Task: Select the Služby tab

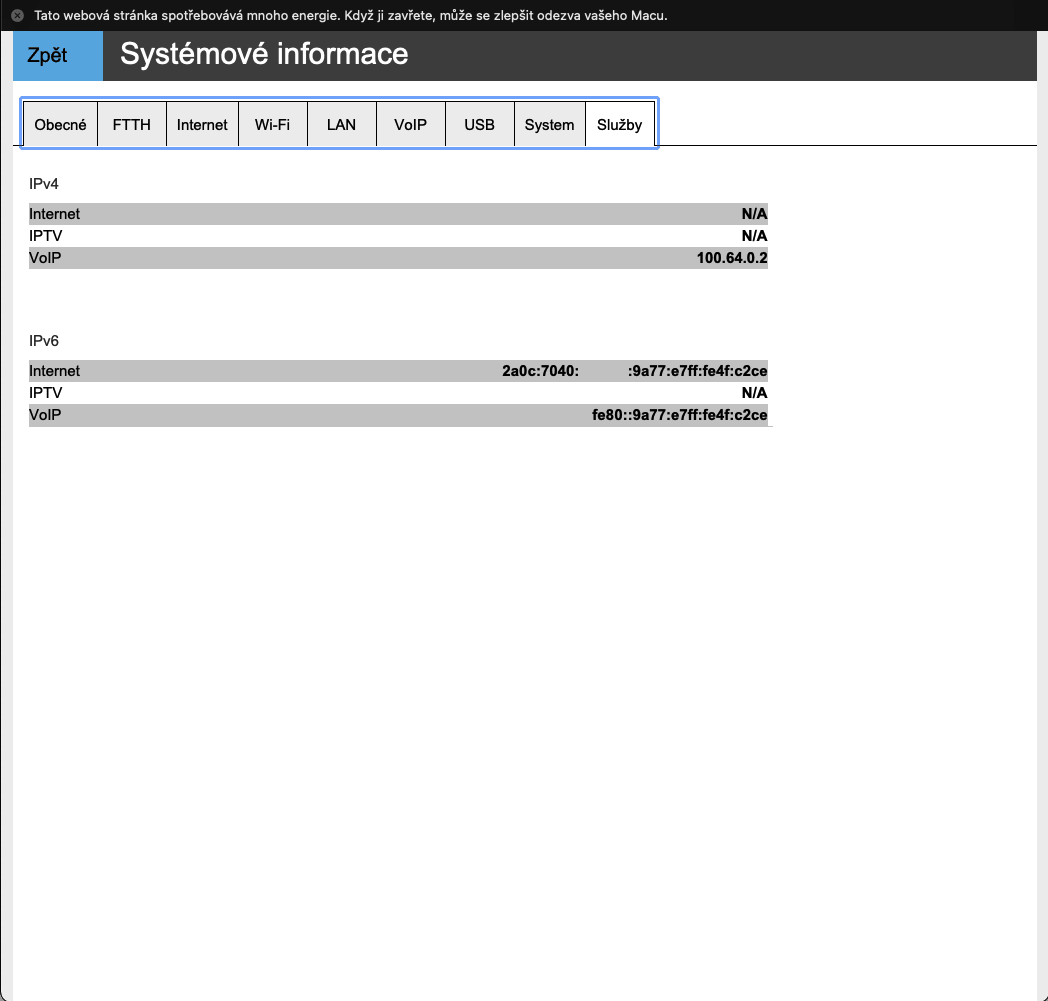Action: point(620,124)
